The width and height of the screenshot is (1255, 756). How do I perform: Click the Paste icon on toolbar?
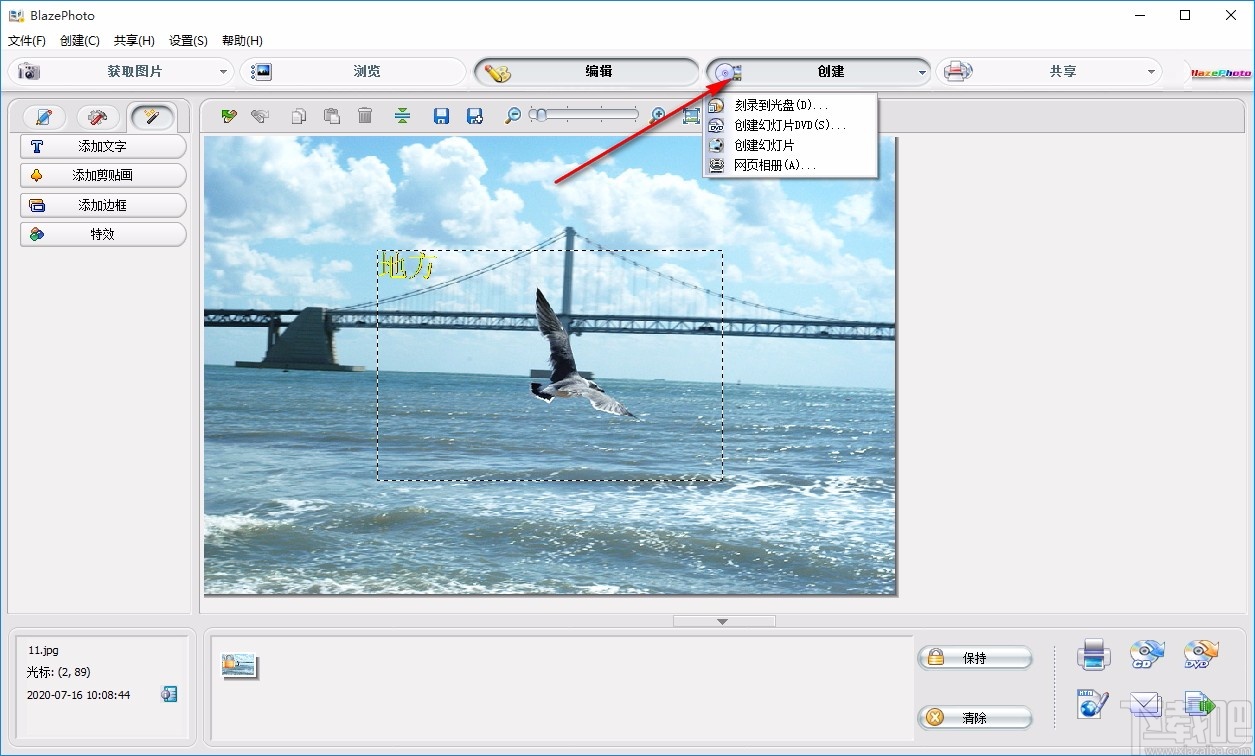tap(331, 116)
